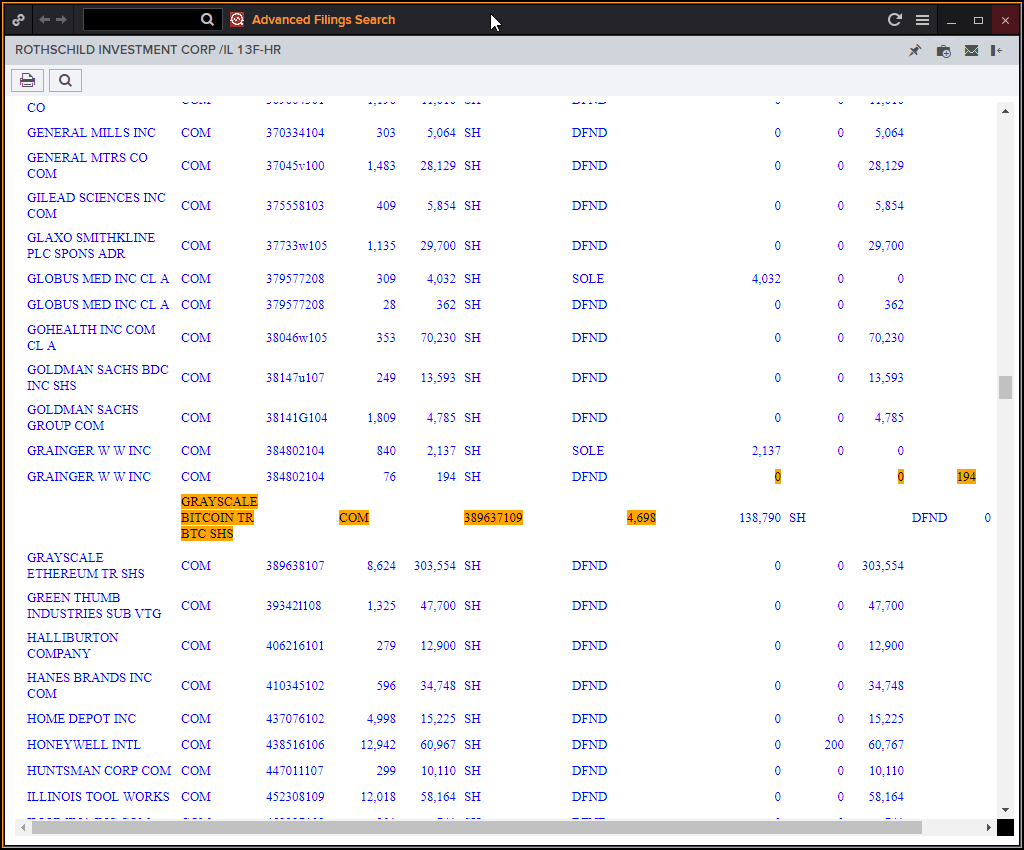
Task: Select GENERAL MILLS INC text
Action: (91, 133)
